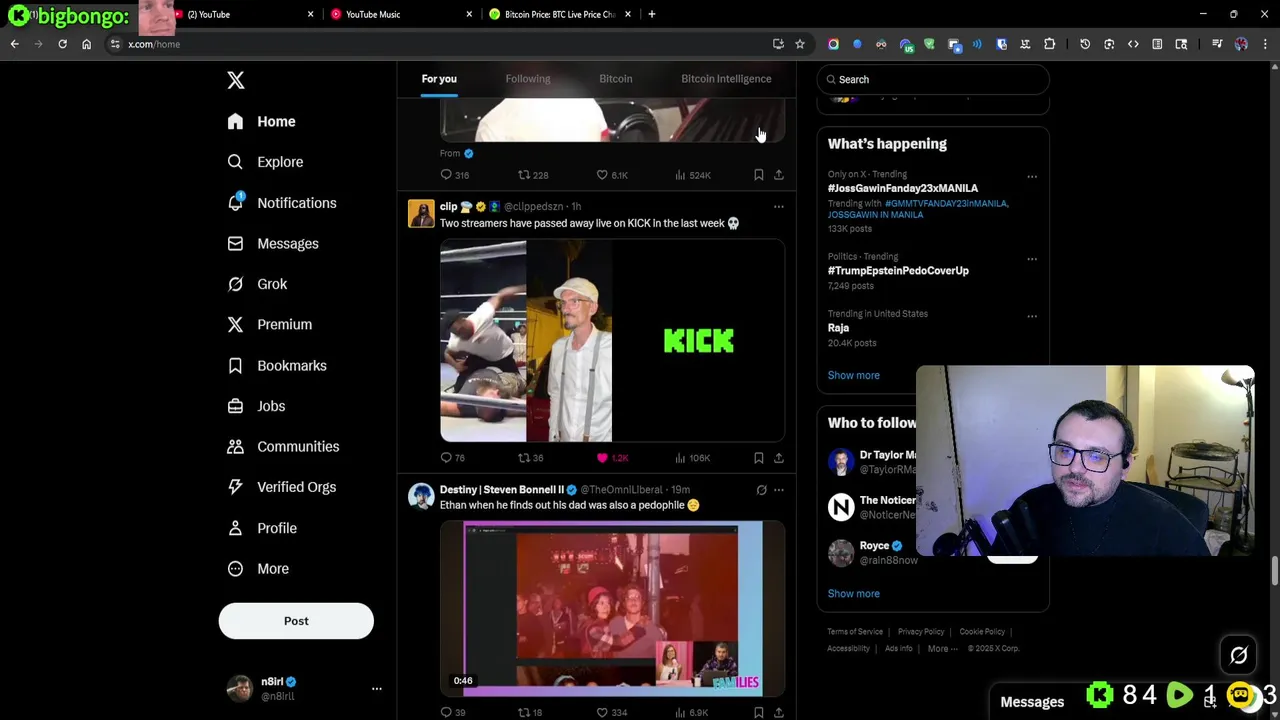Click the Profile person icon

coord(235,528)
